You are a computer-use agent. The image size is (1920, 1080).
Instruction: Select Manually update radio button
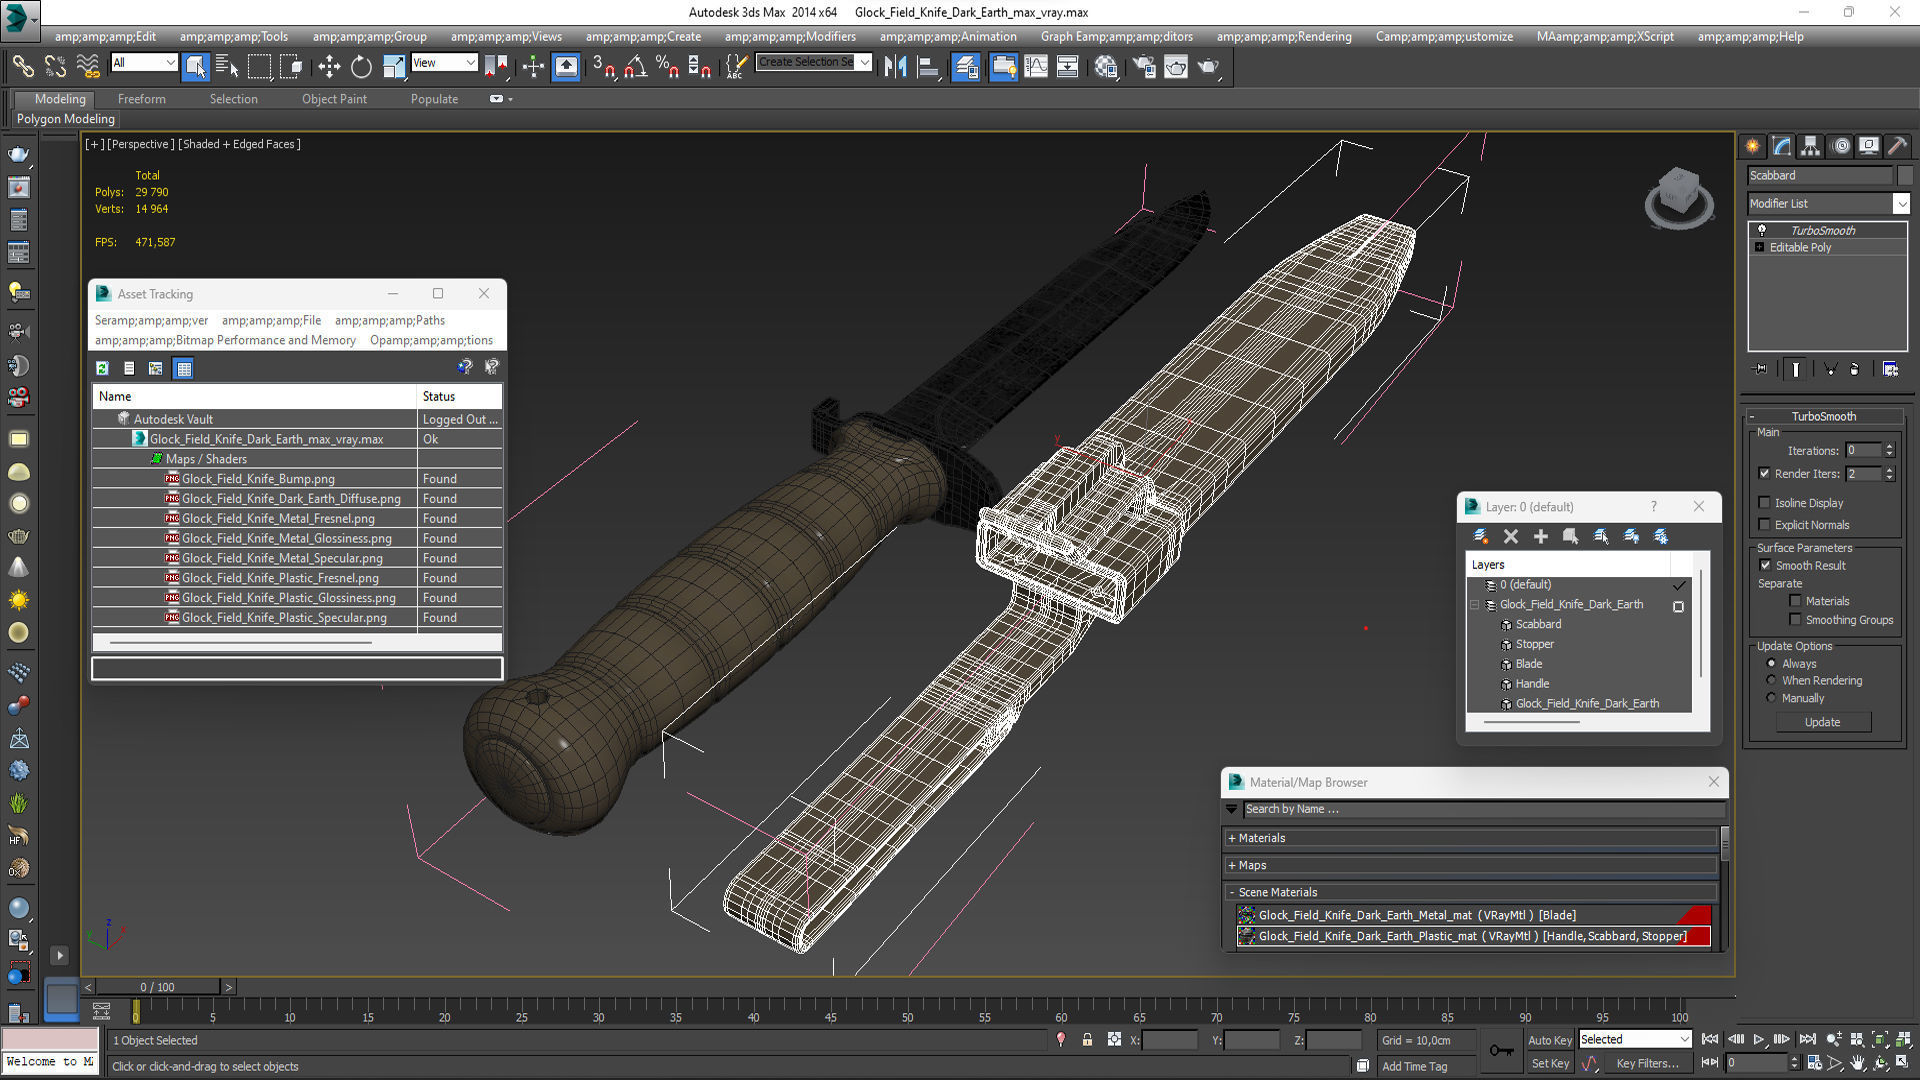coord(1772,698)
